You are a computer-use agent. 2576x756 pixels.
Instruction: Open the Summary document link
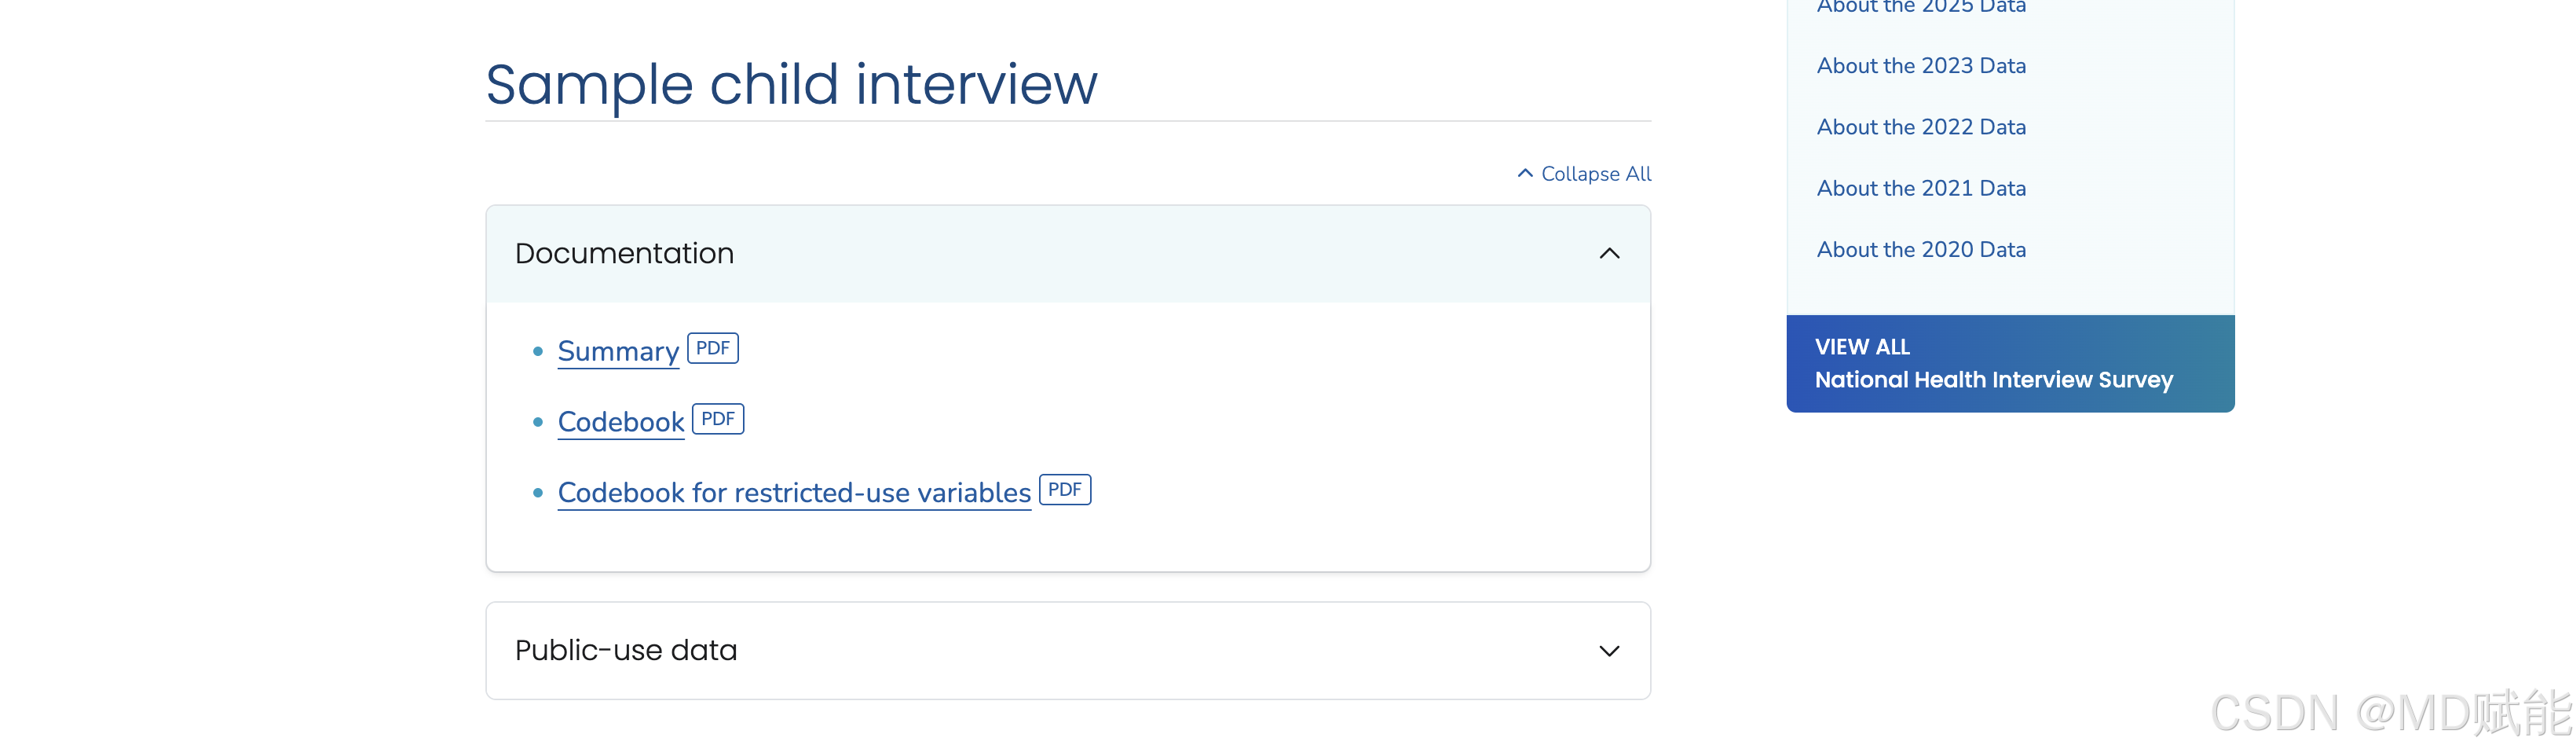tap(618, 352)
